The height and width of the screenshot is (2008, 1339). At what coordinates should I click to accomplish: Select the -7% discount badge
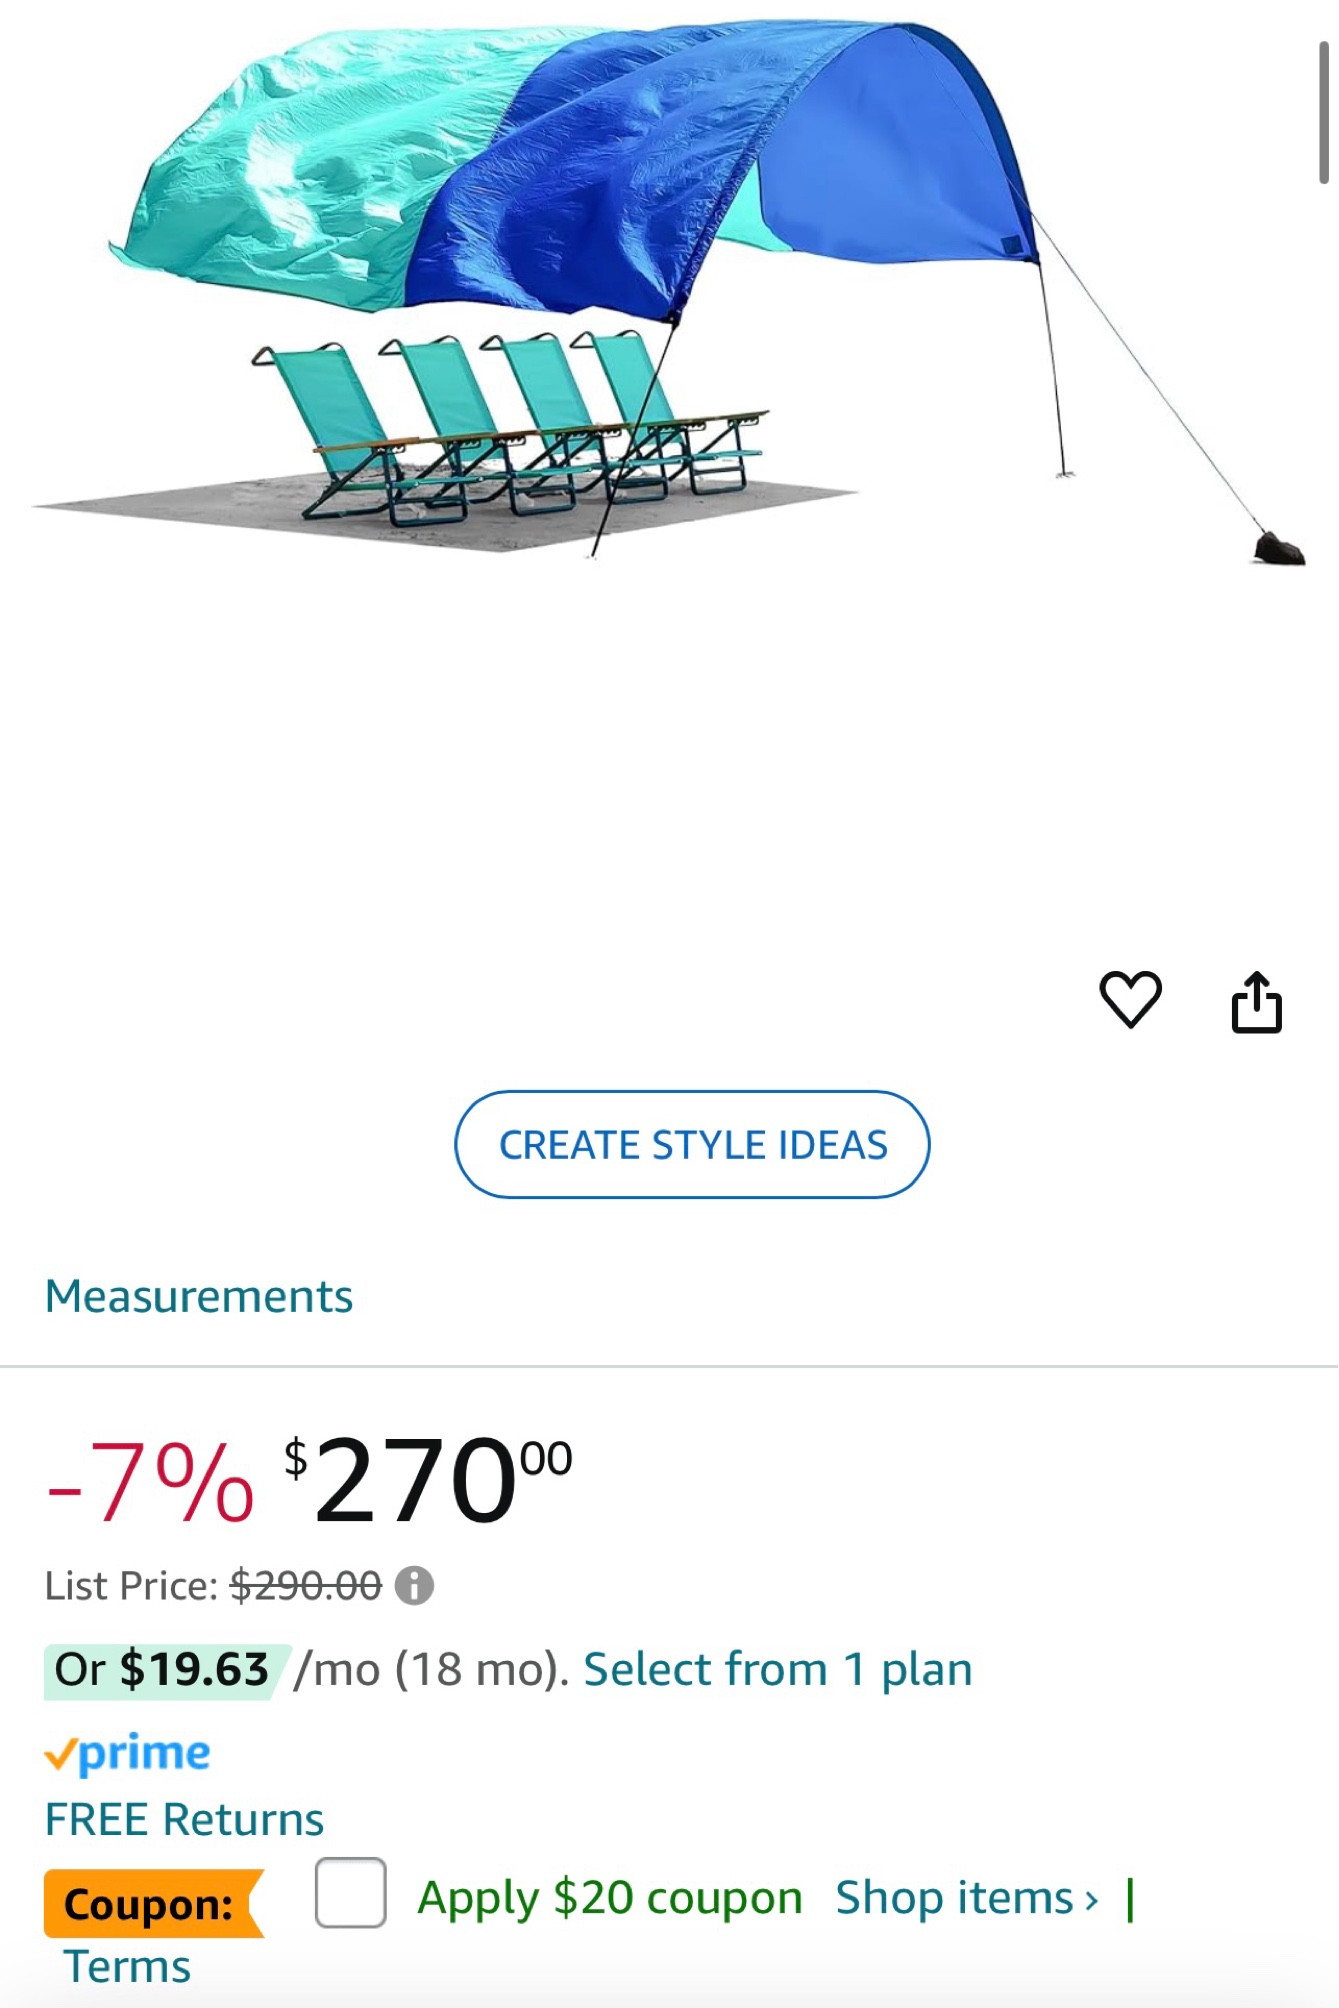pos(148,1494)
